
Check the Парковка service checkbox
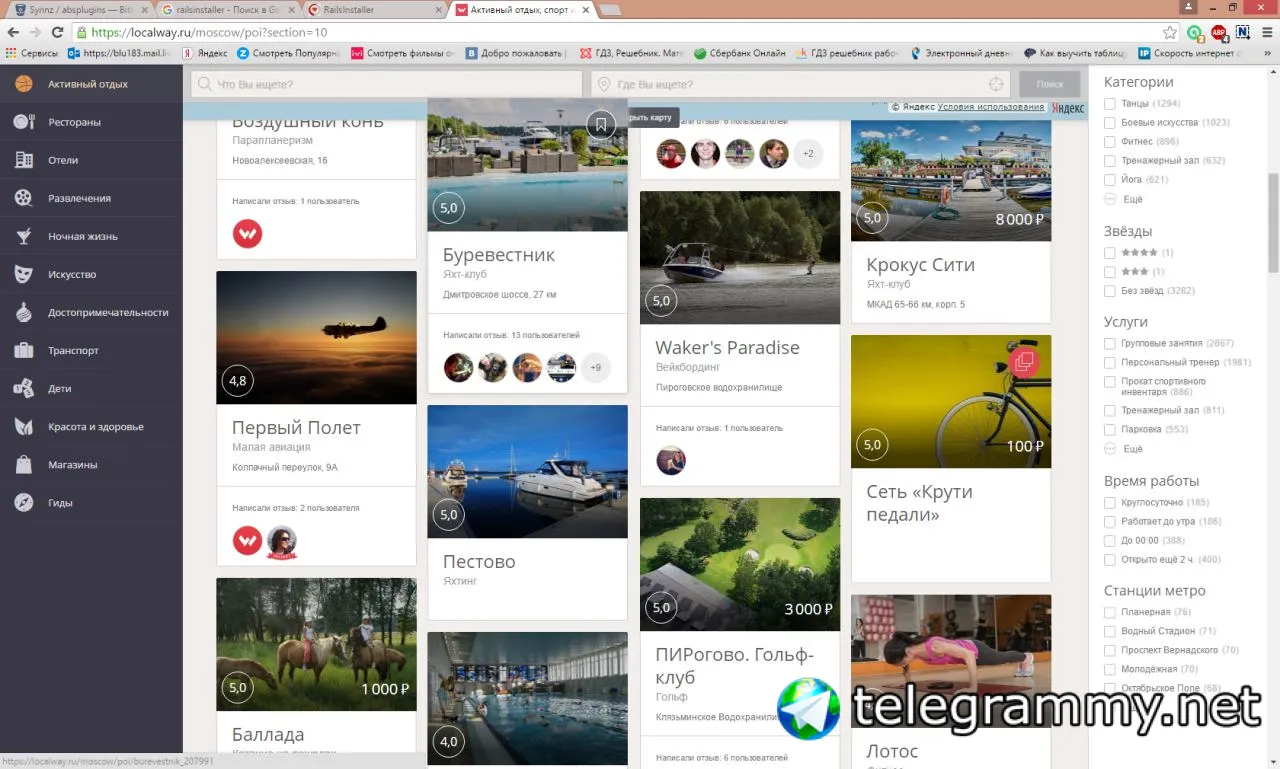pyautogui.click(x=1110, y=430)
